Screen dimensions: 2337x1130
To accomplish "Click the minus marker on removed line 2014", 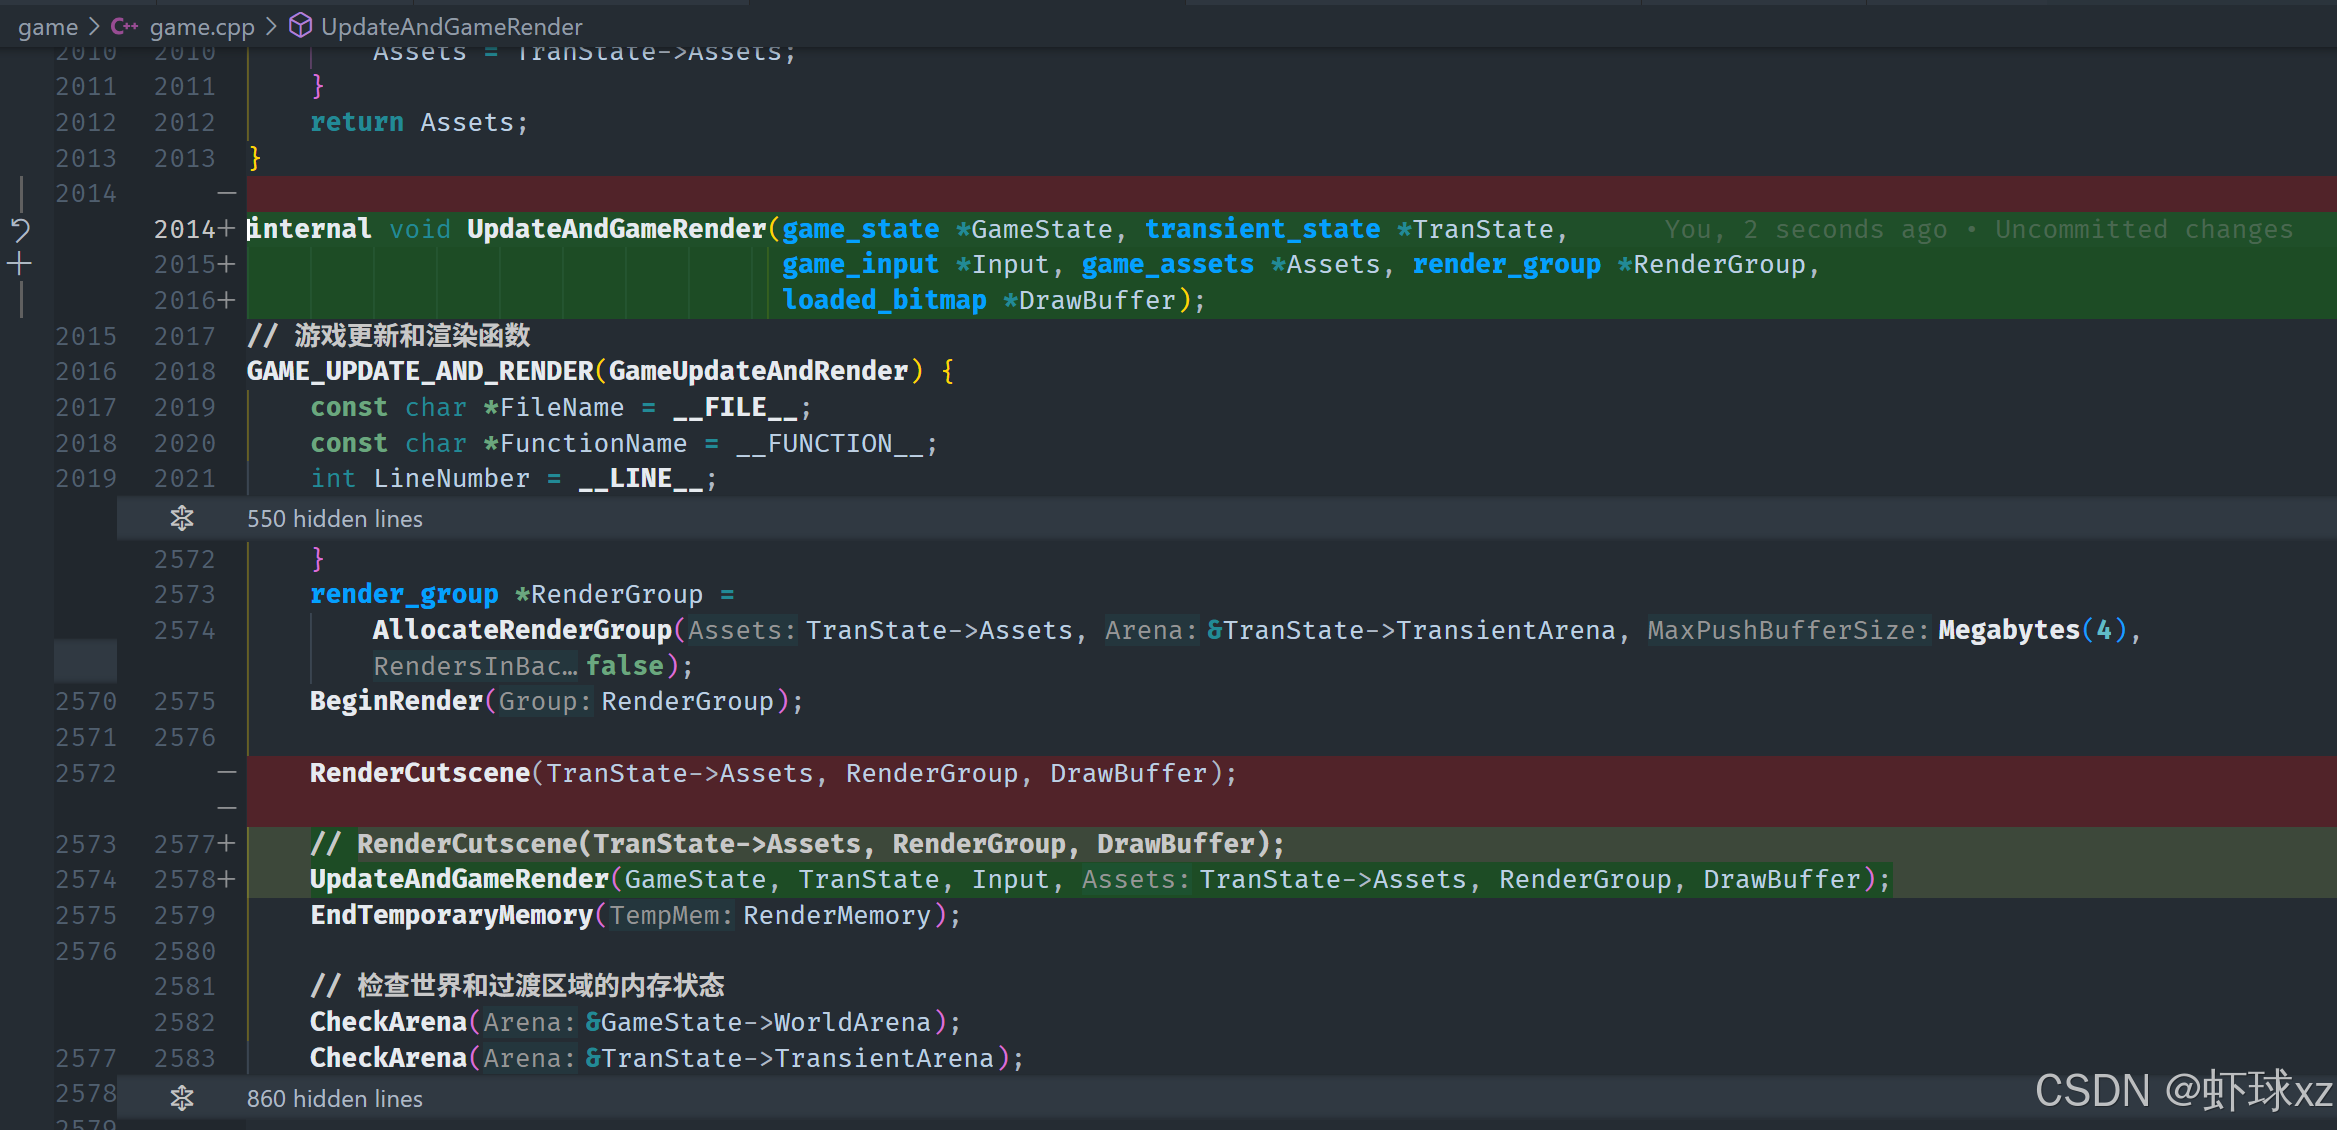I will [227, 193].
